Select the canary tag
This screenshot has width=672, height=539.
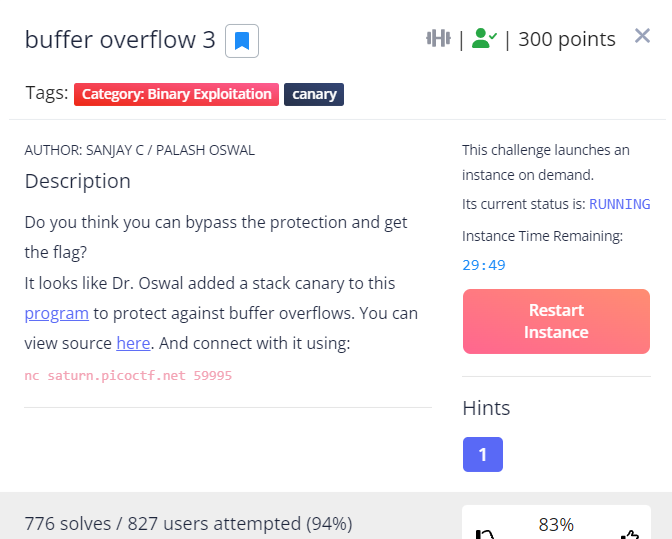(314, 94)
